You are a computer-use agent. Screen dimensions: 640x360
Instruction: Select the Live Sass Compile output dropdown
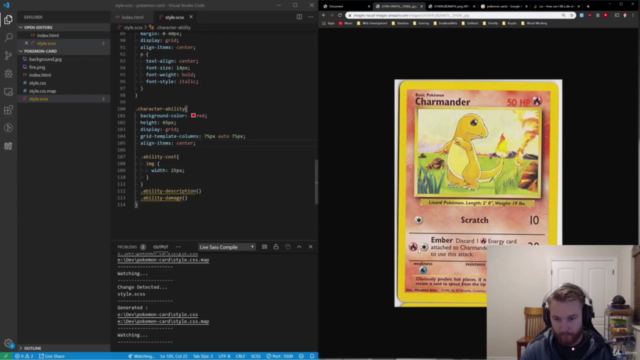pos(227,247)
